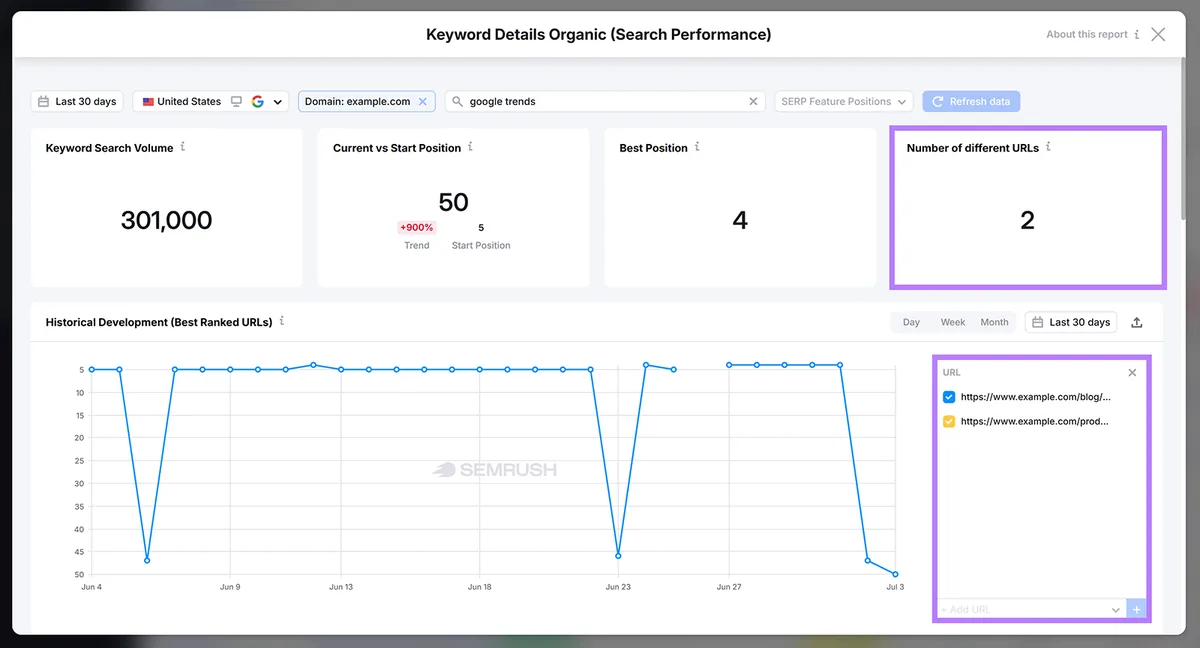
Task: Select the Jun 23 data point on chart
Action: (618, 555)
